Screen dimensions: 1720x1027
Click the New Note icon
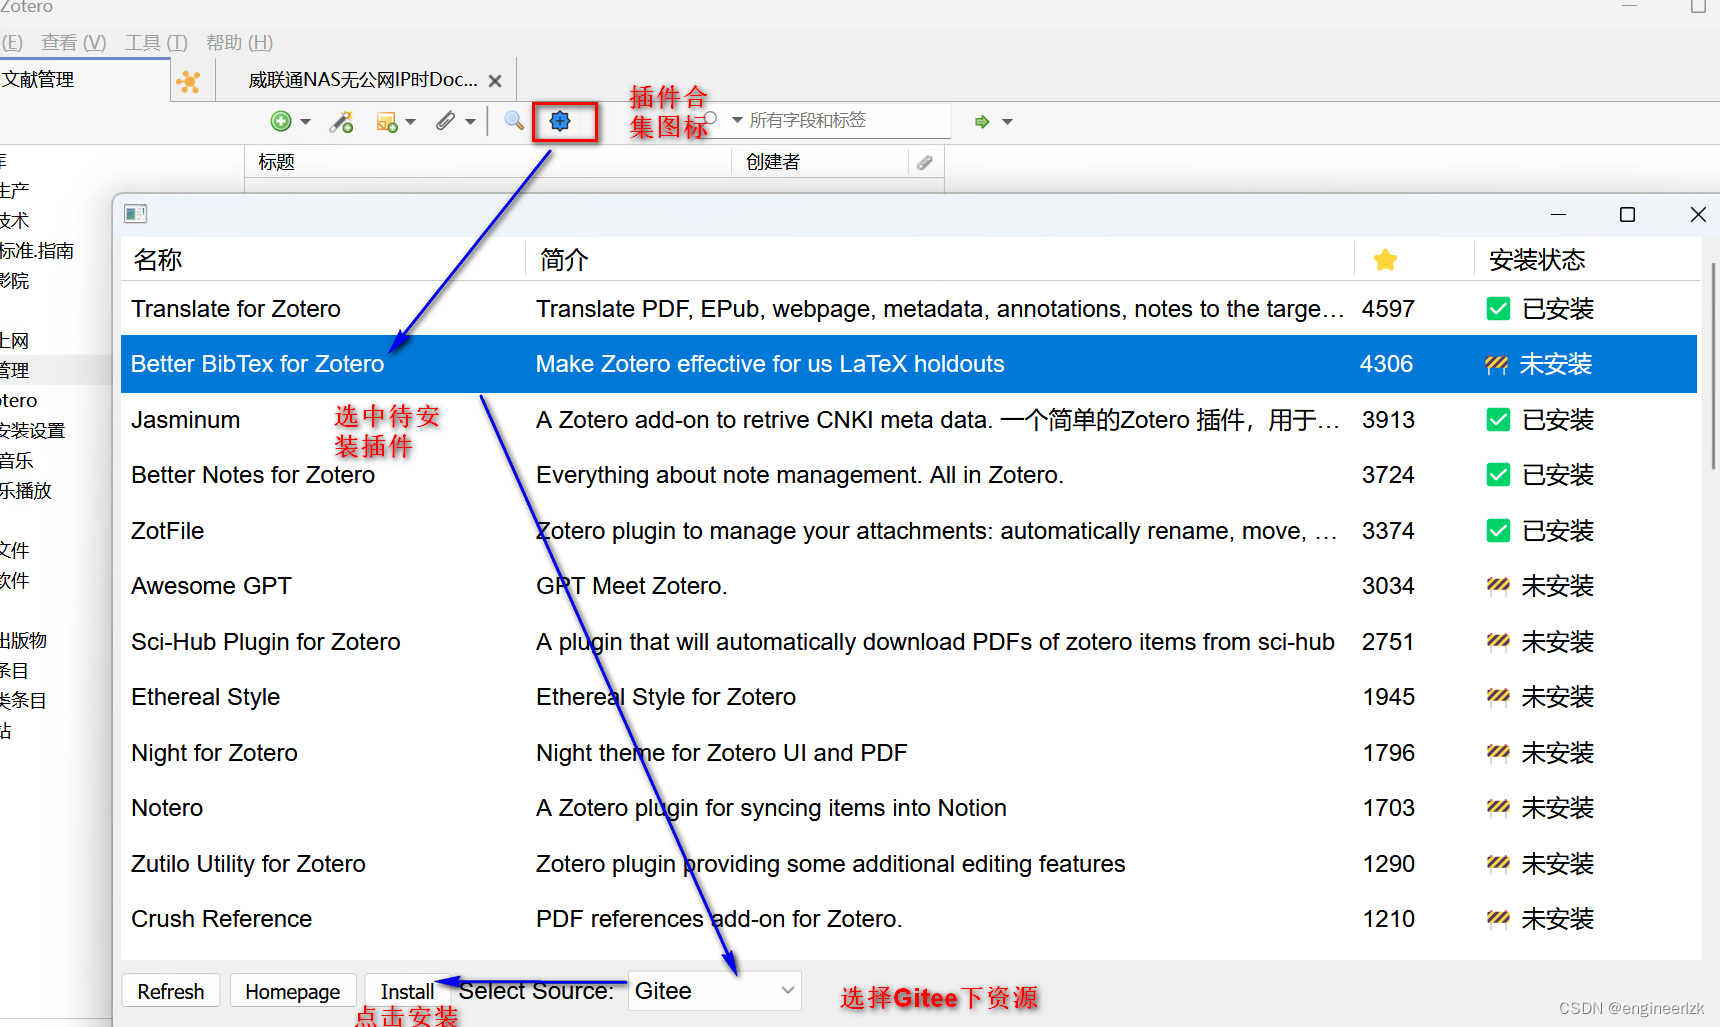(386, 122)
